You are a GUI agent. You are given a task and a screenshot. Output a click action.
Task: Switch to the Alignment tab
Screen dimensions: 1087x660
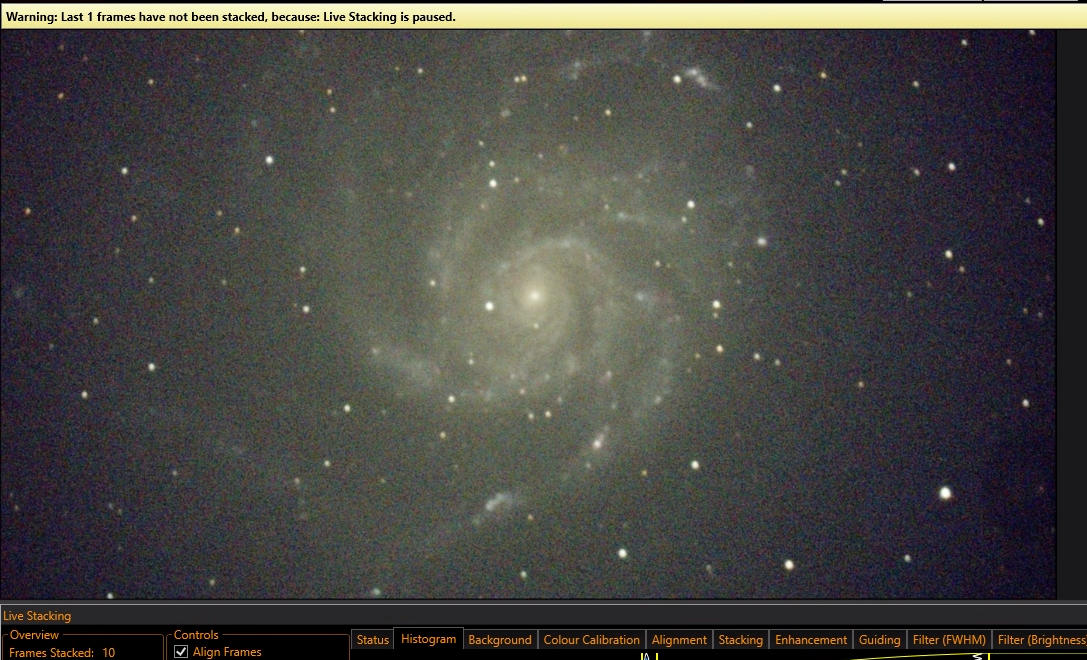pos(679,639)
